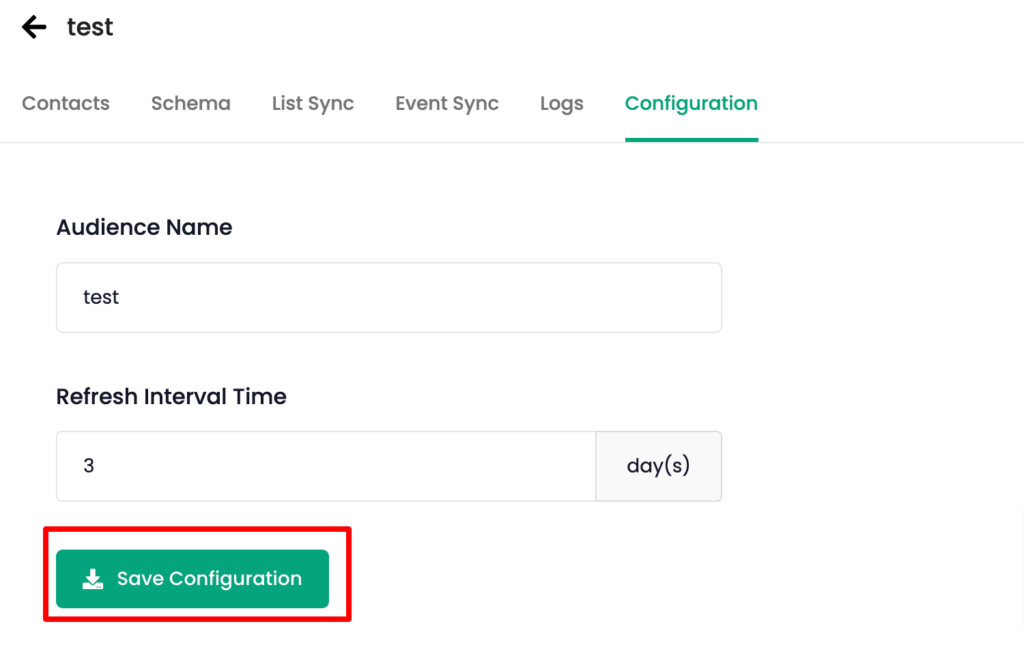Select the Configuration tab

[691, 103]
